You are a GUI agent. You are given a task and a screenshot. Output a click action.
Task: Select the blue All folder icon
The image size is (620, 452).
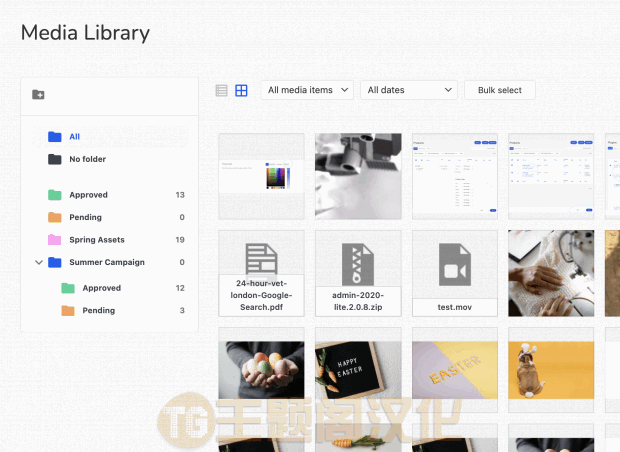(x=55, y=137)
